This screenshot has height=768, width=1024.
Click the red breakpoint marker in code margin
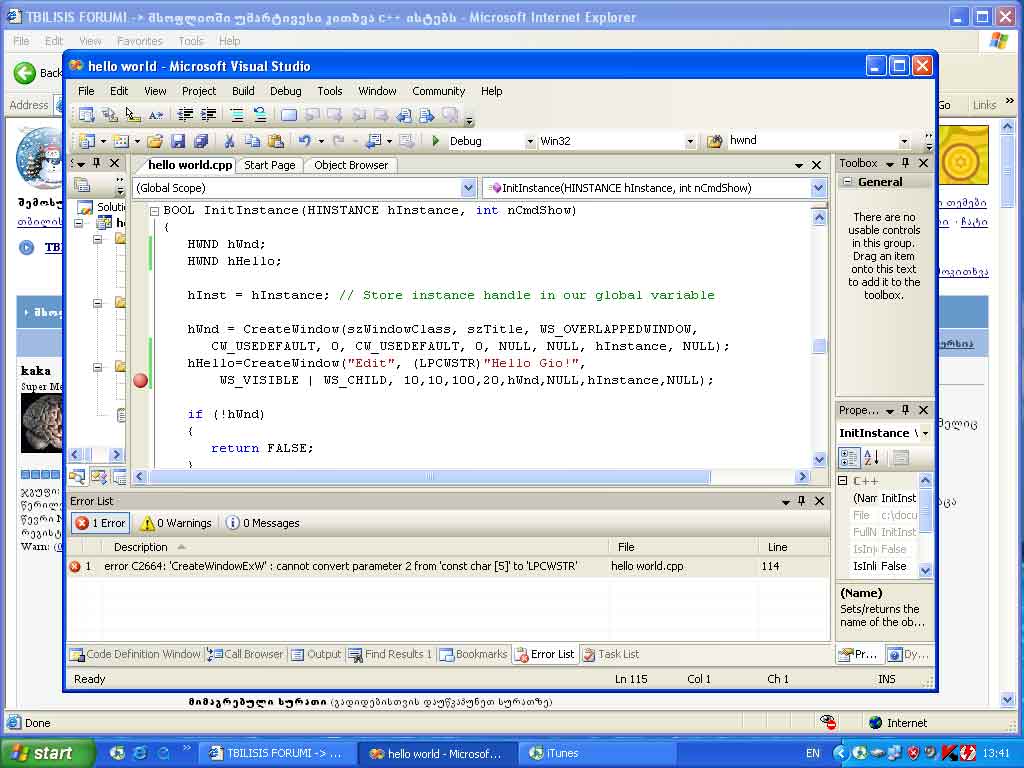[x=140, y=381]
